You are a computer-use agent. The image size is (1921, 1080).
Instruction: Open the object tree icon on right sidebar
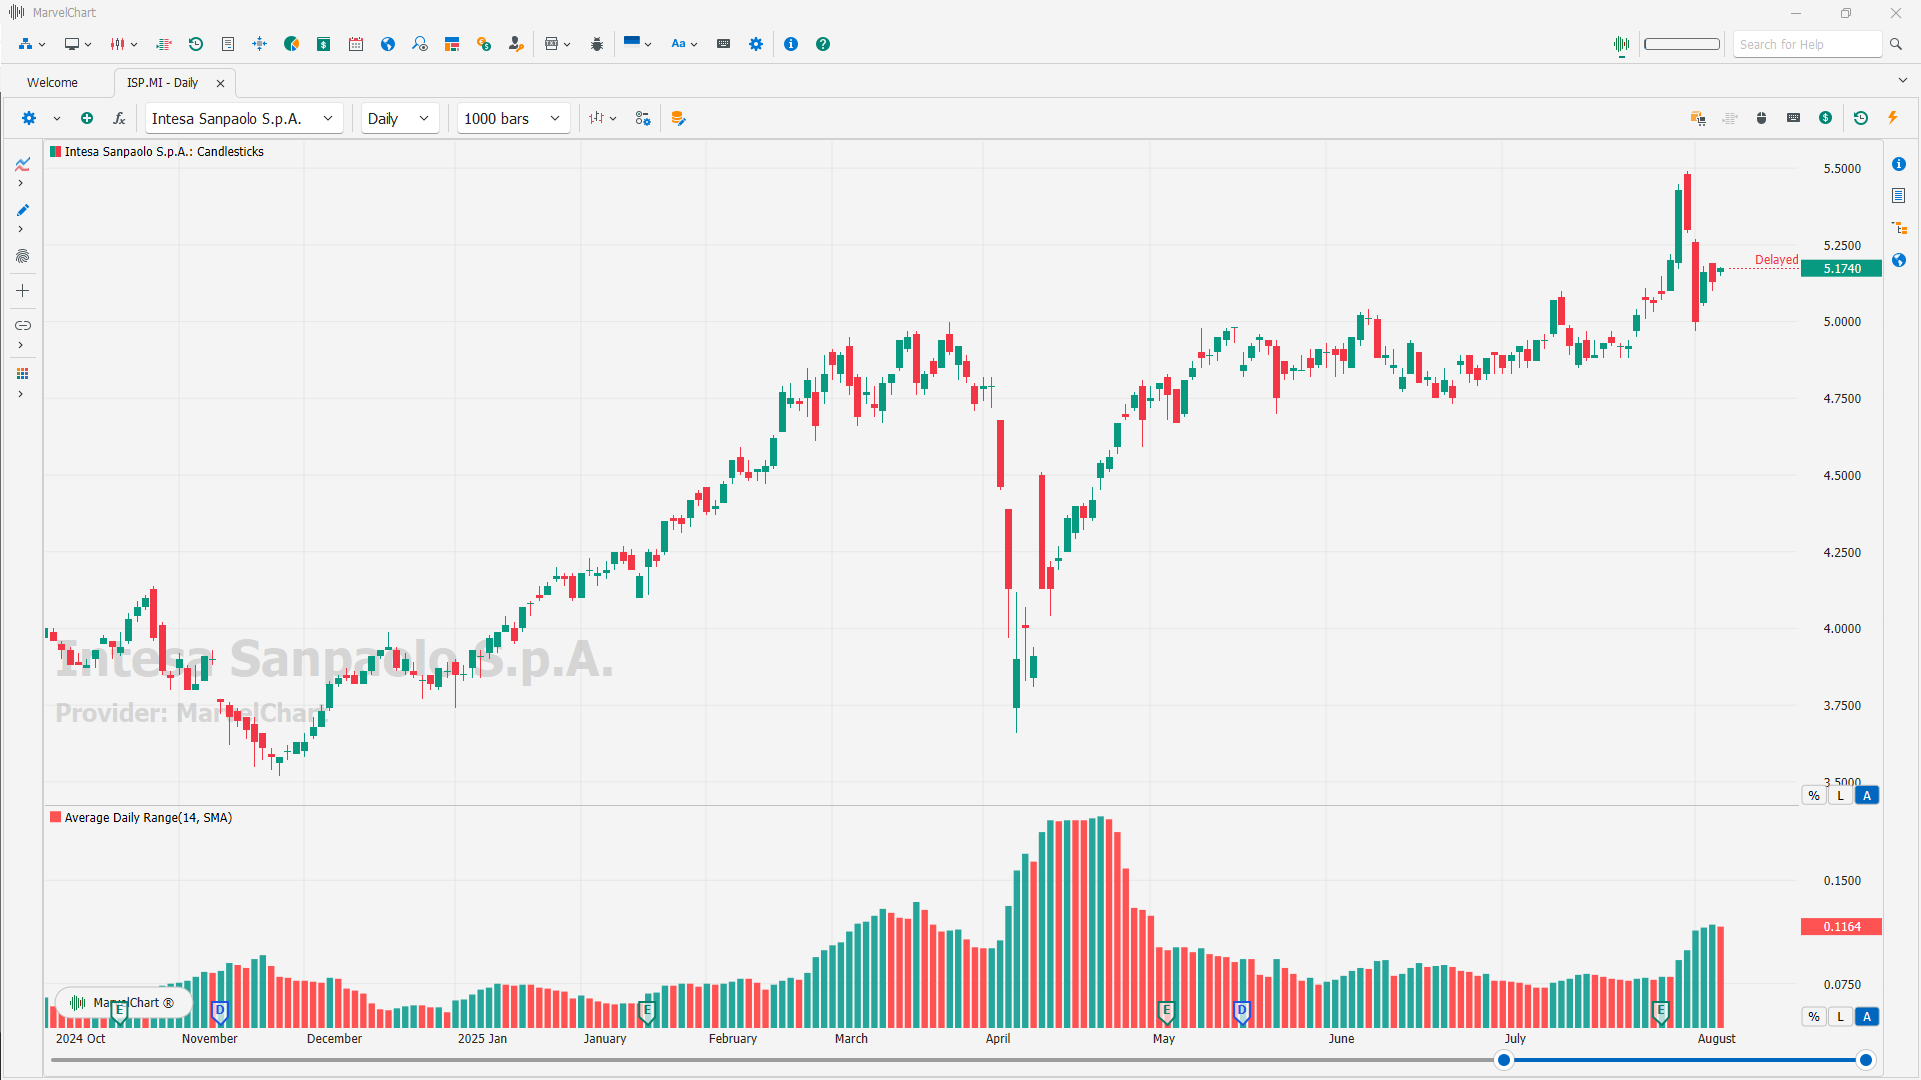pyautogui.click(x=1899, y=228)
